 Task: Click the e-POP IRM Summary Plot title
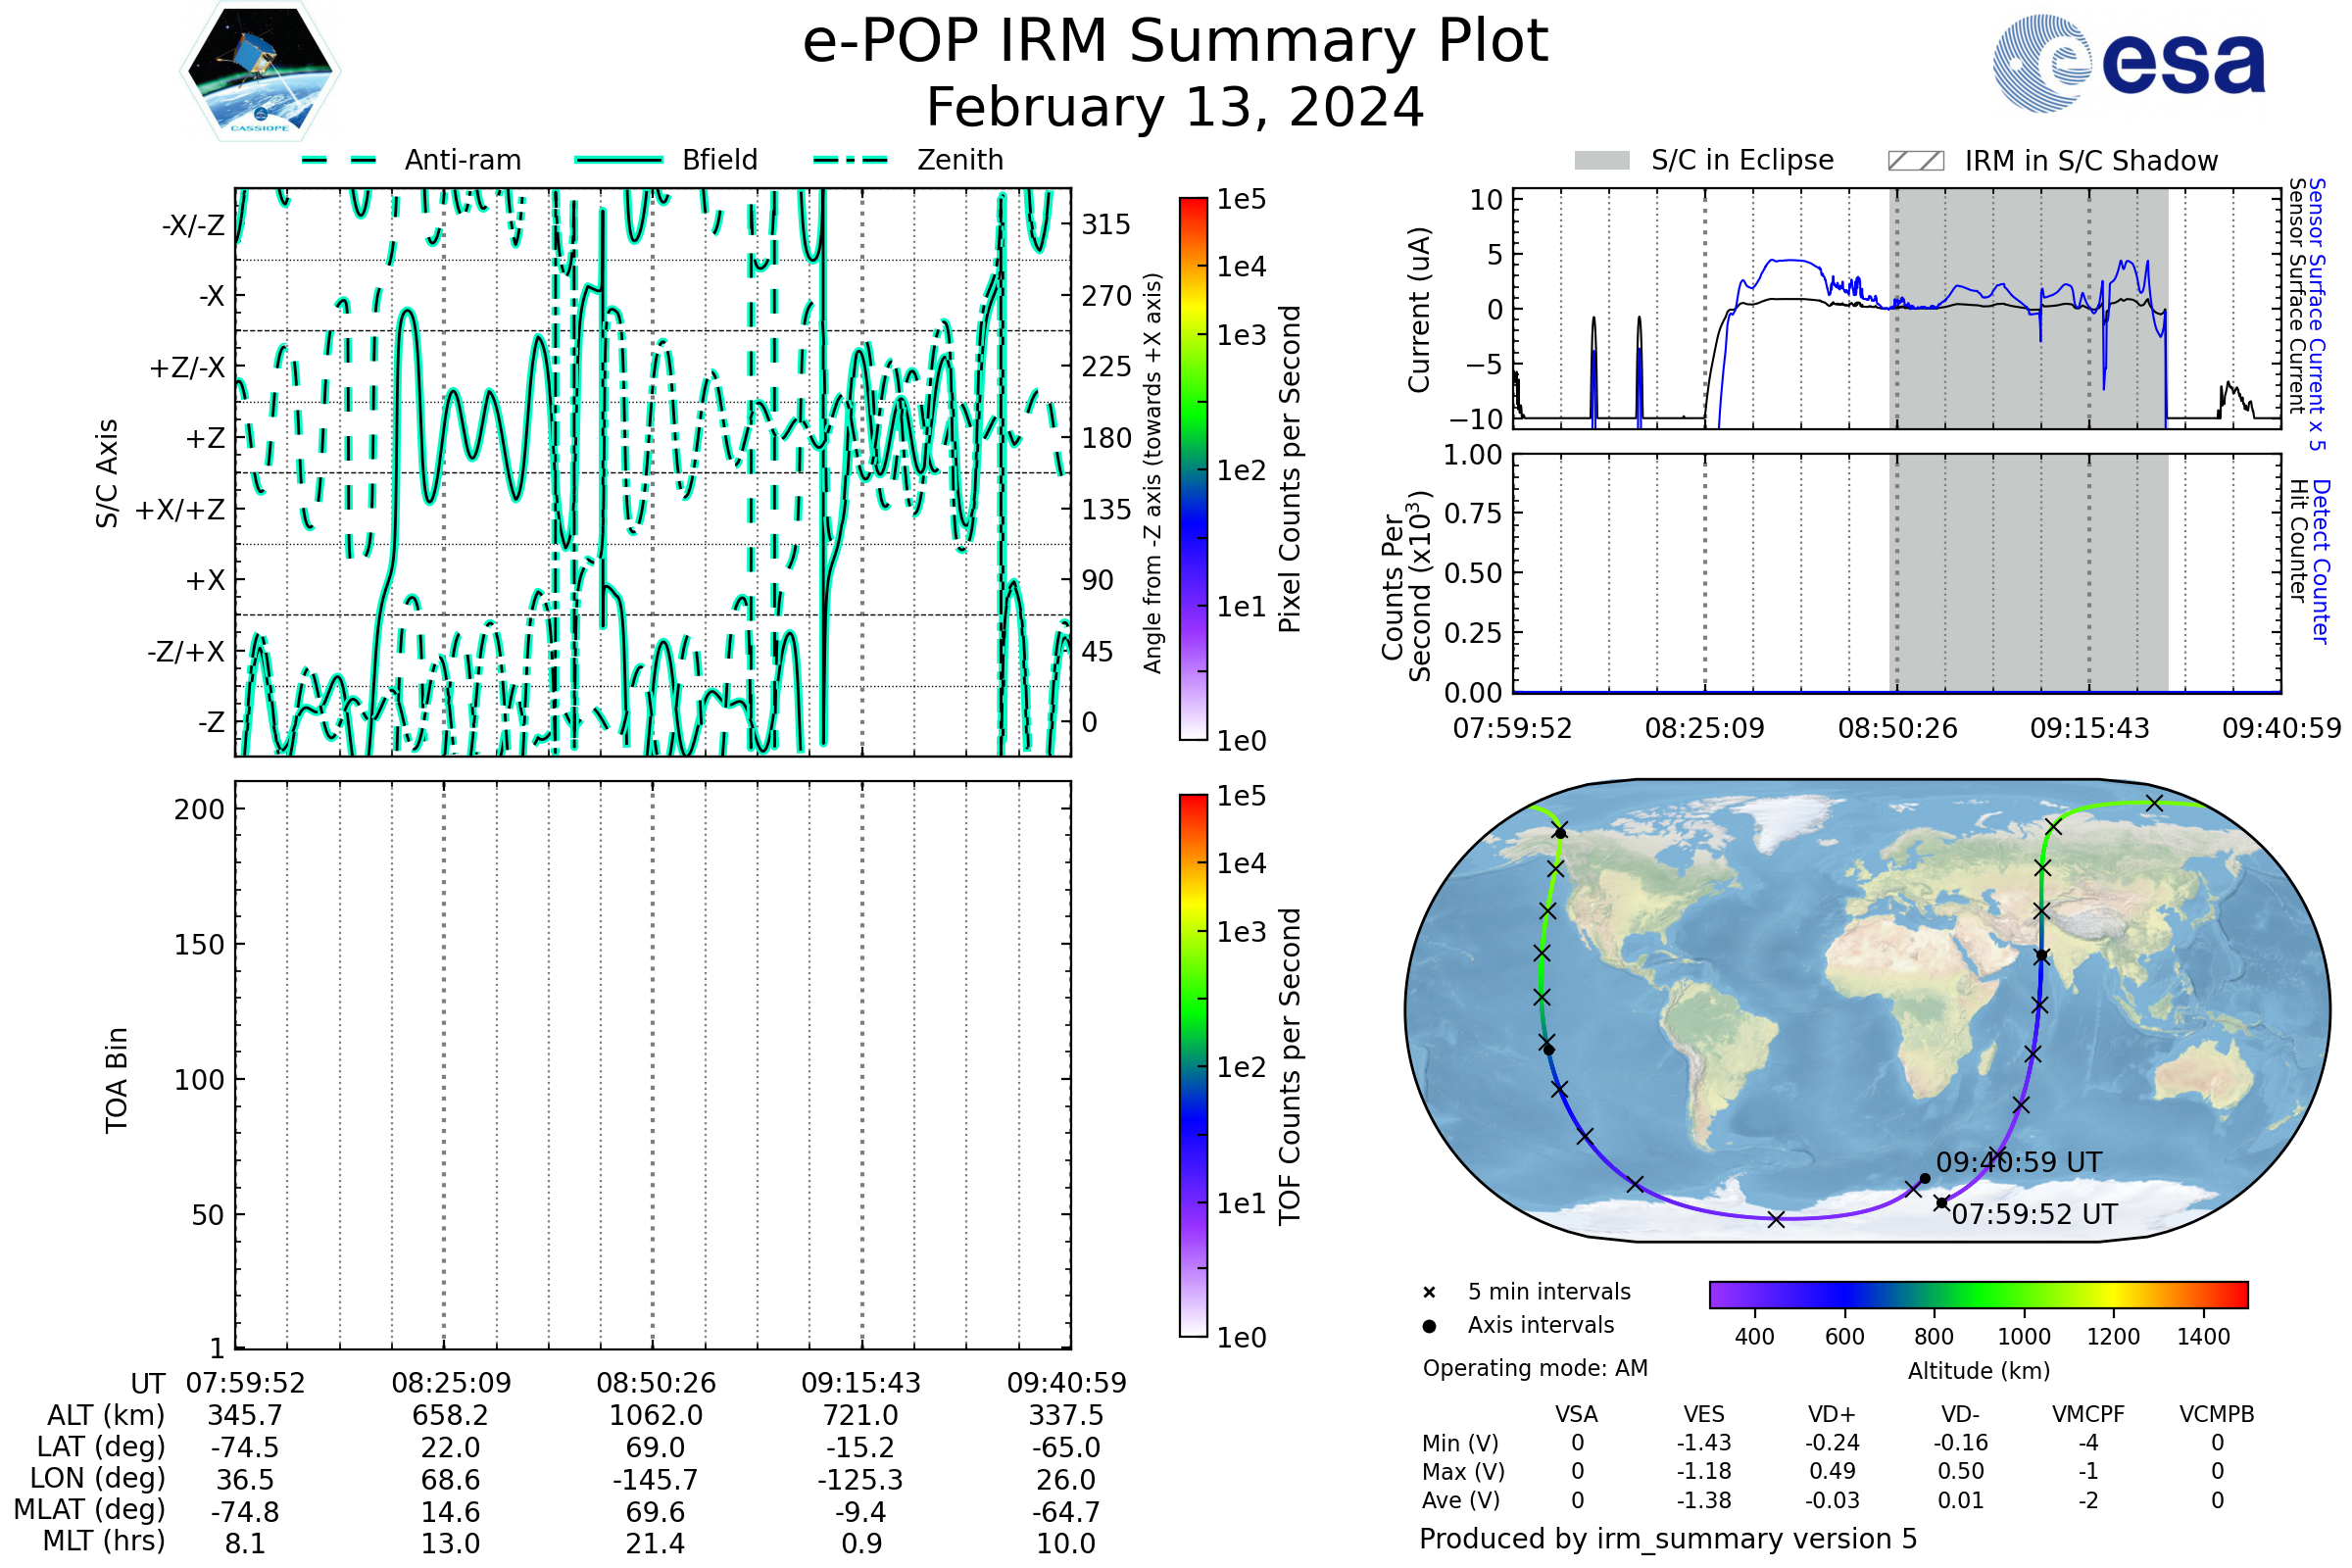(x=1175, y=42)
